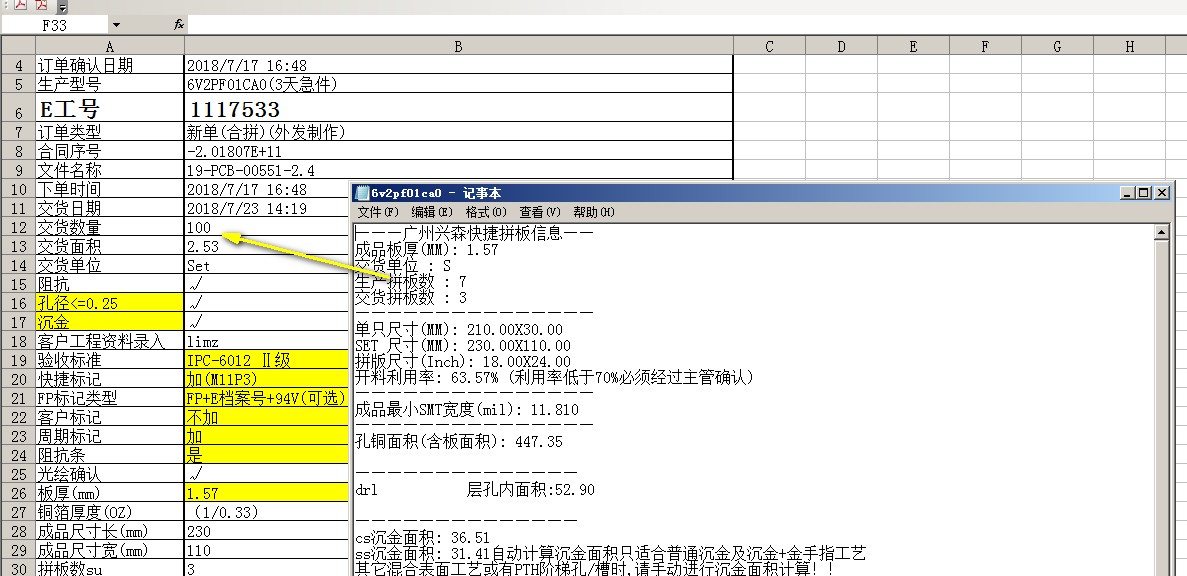Select row 12 header

coord(18,227)
